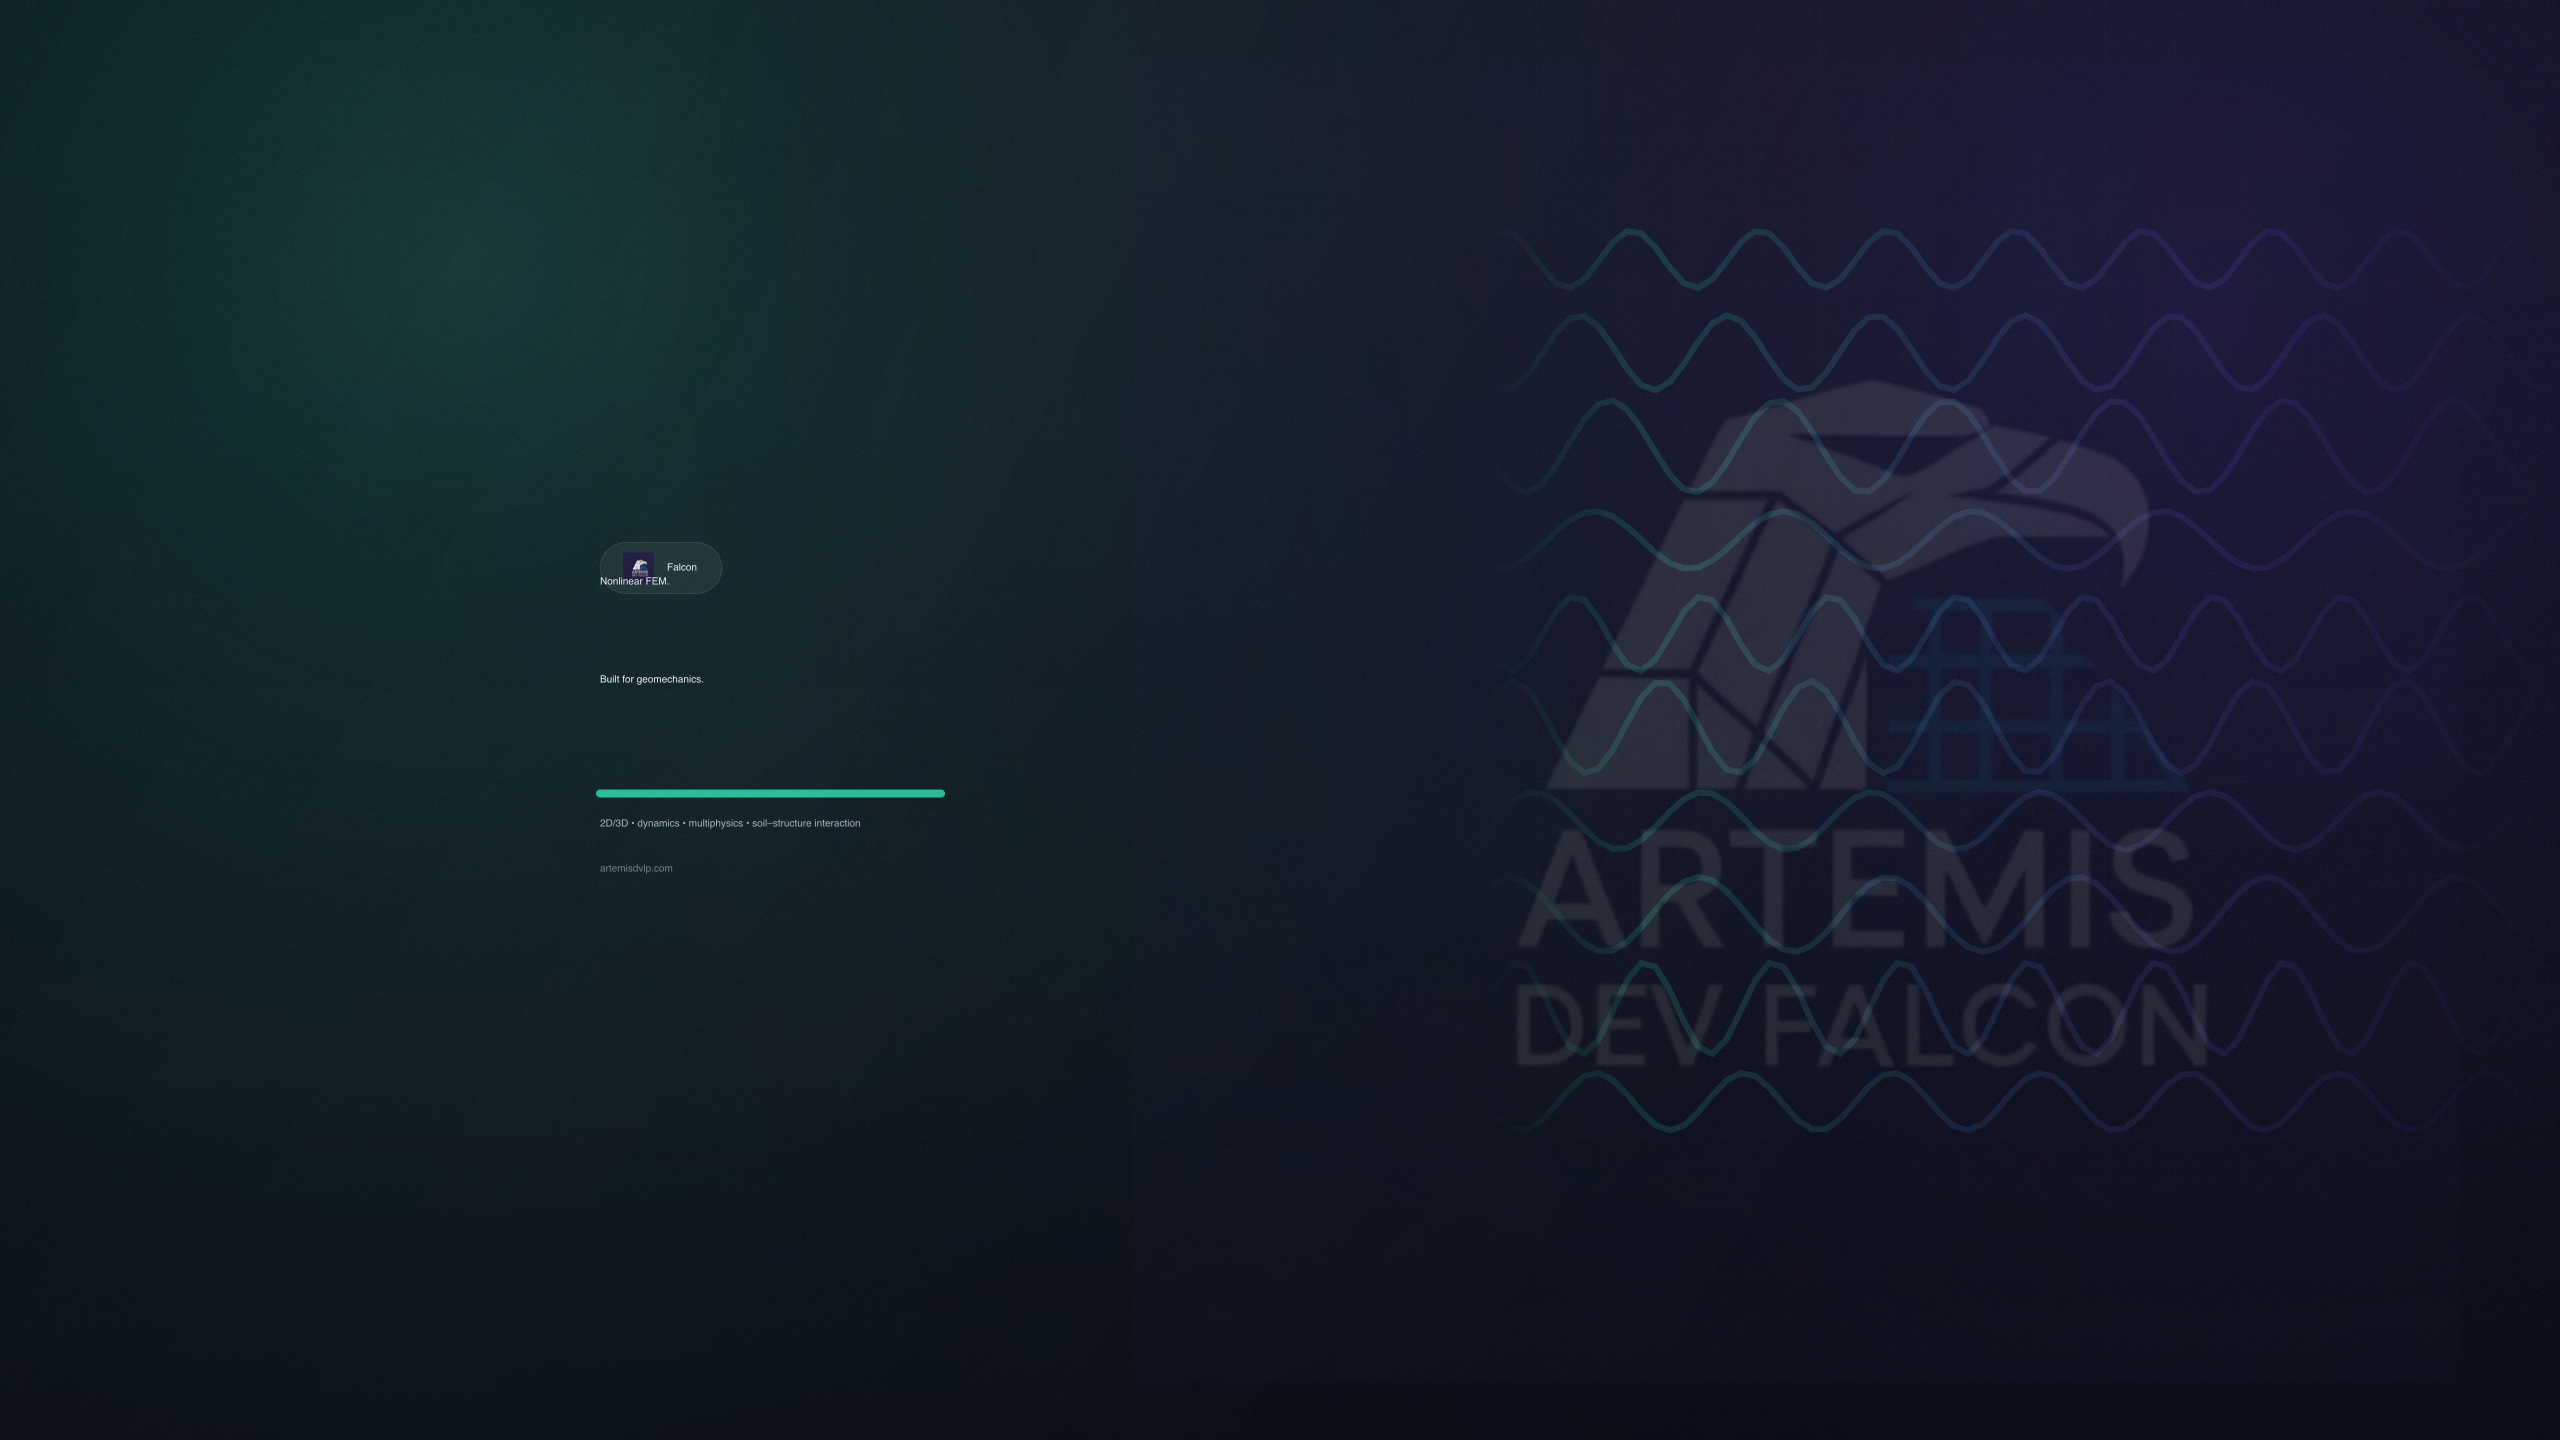
Task: Click the '2D/3D • dynamics • multiphysics' tagline
Action: pos(730,823)
